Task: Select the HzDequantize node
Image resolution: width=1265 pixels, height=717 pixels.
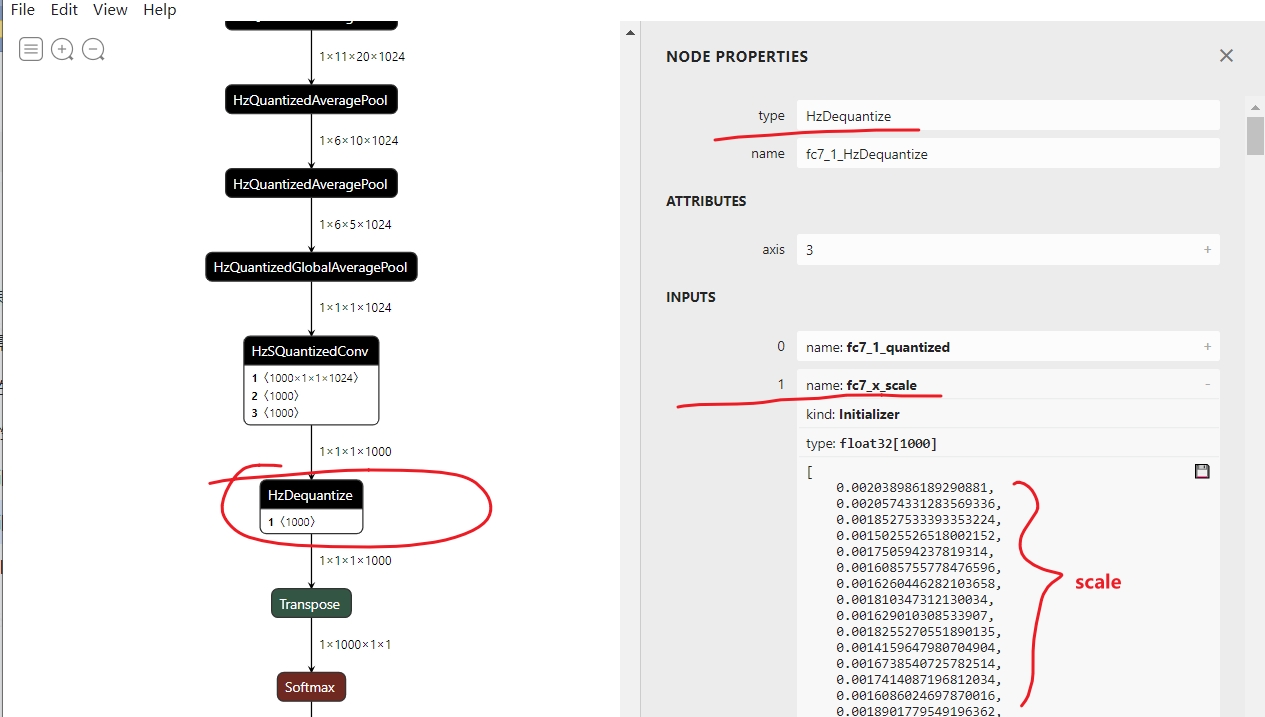Action: pos(310,495)
